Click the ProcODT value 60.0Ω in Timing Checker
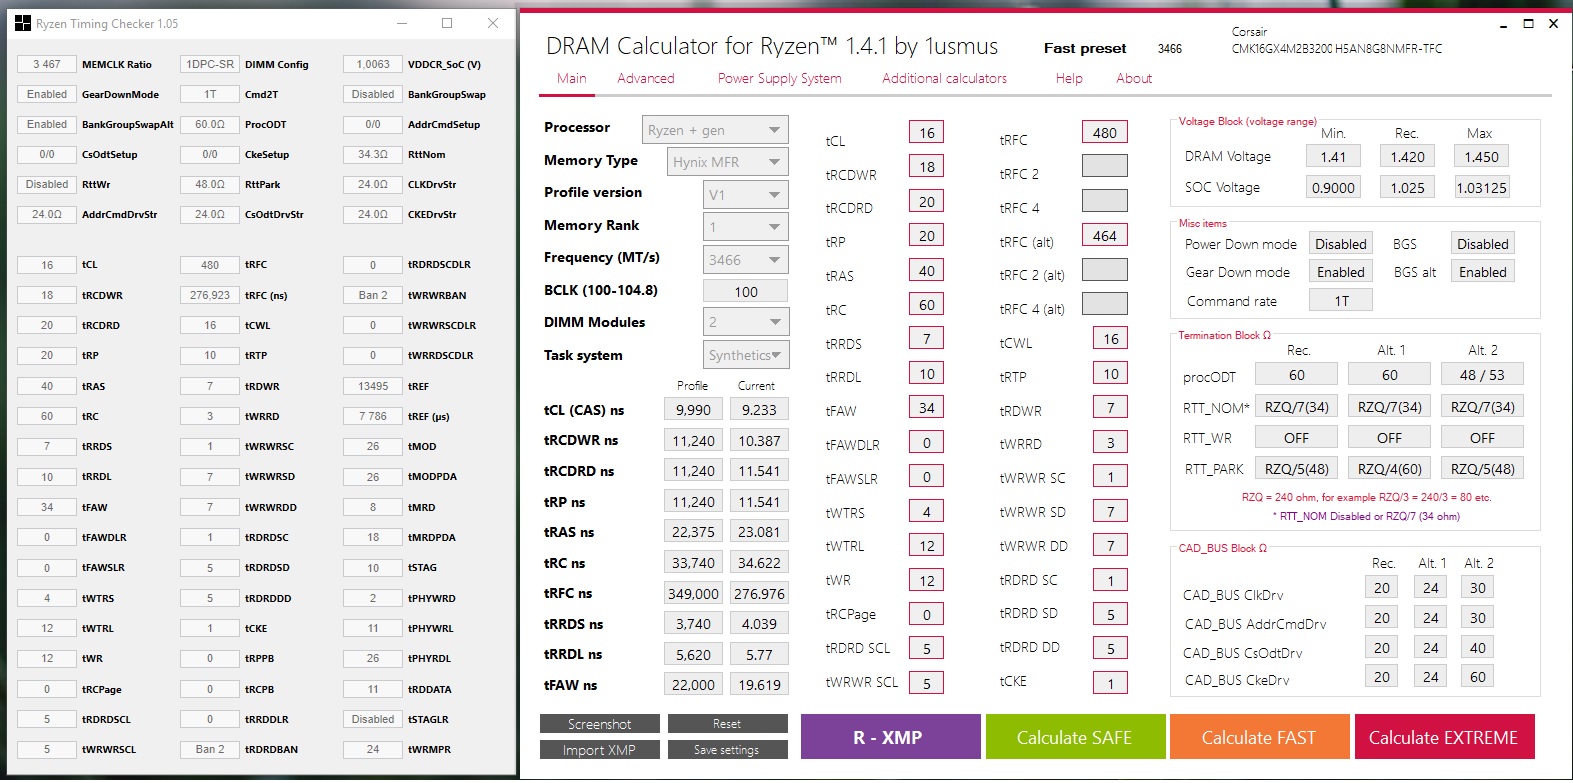The height and width of the screenshot is (783, 1573). coord(210,124)
